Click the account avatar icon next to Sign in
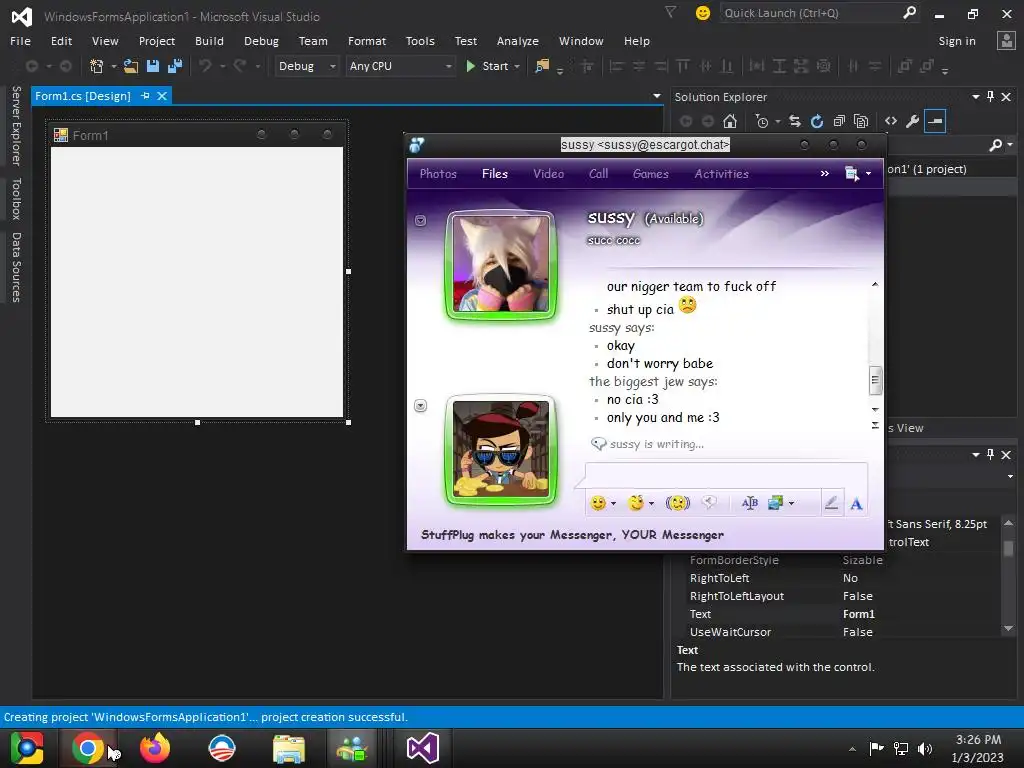The width and height of the screenshot is (1024, 768). [x=1006, y=40]
